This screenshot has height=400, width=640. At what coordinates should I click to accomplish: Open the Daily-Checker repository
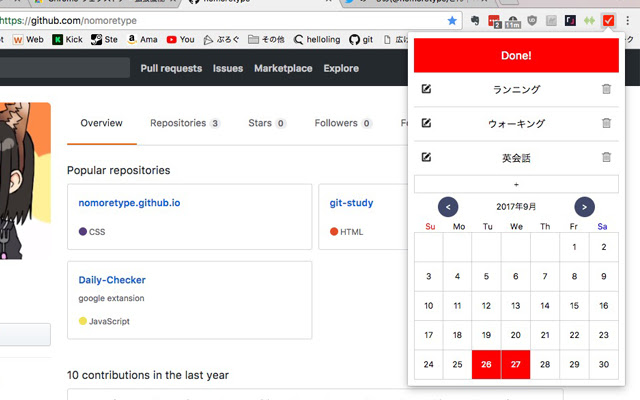click(112, 280)
